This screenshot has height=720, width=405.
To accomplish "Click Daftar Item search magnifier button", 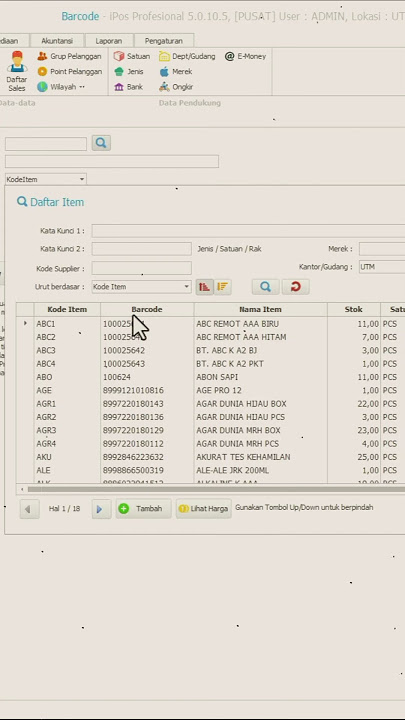I will point(265,287).
